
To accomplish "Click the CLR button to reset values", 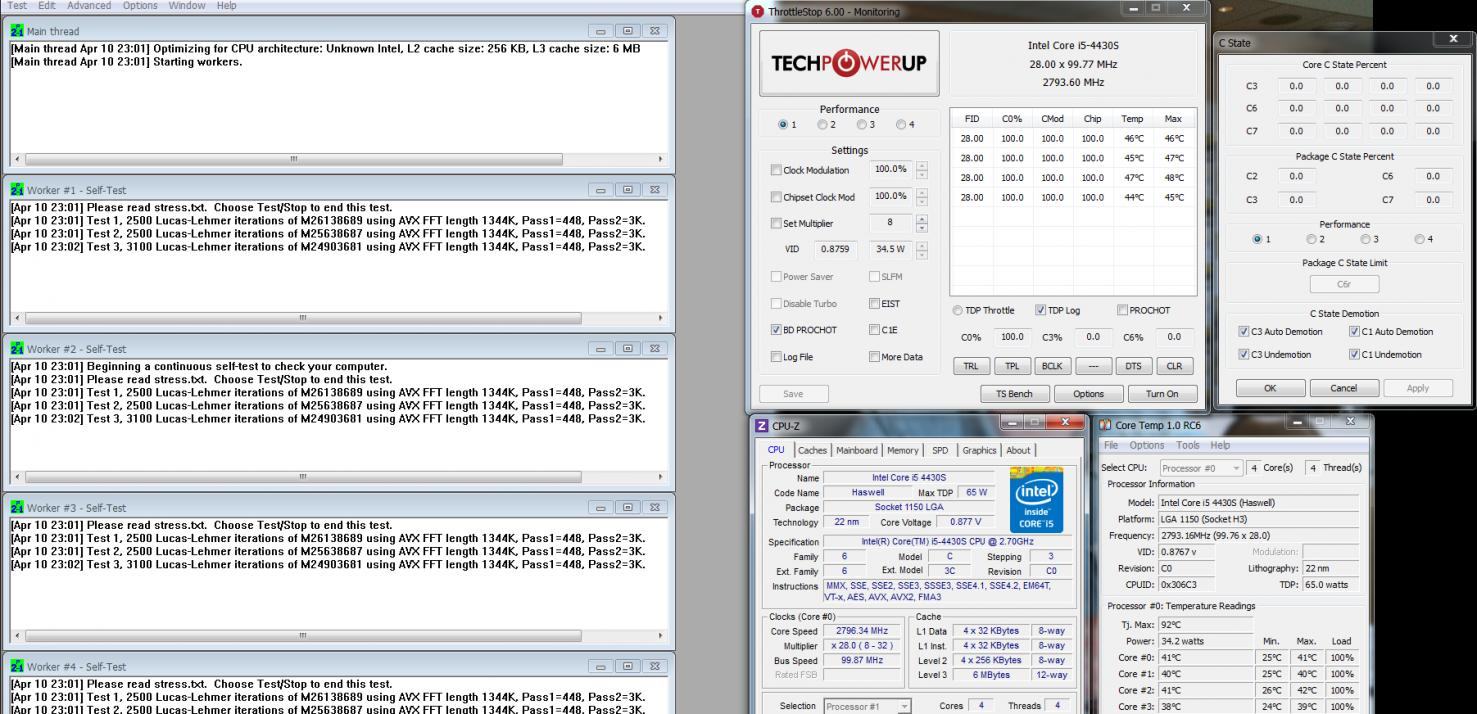I will (1174, 366).
